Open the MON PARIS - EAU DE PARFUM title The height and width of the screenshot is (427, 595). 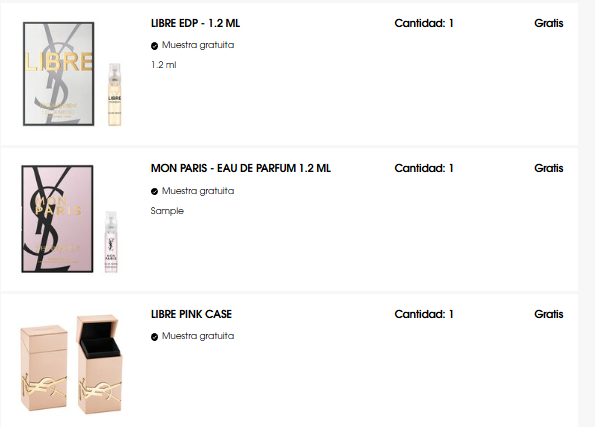click(x=241, y=168)
